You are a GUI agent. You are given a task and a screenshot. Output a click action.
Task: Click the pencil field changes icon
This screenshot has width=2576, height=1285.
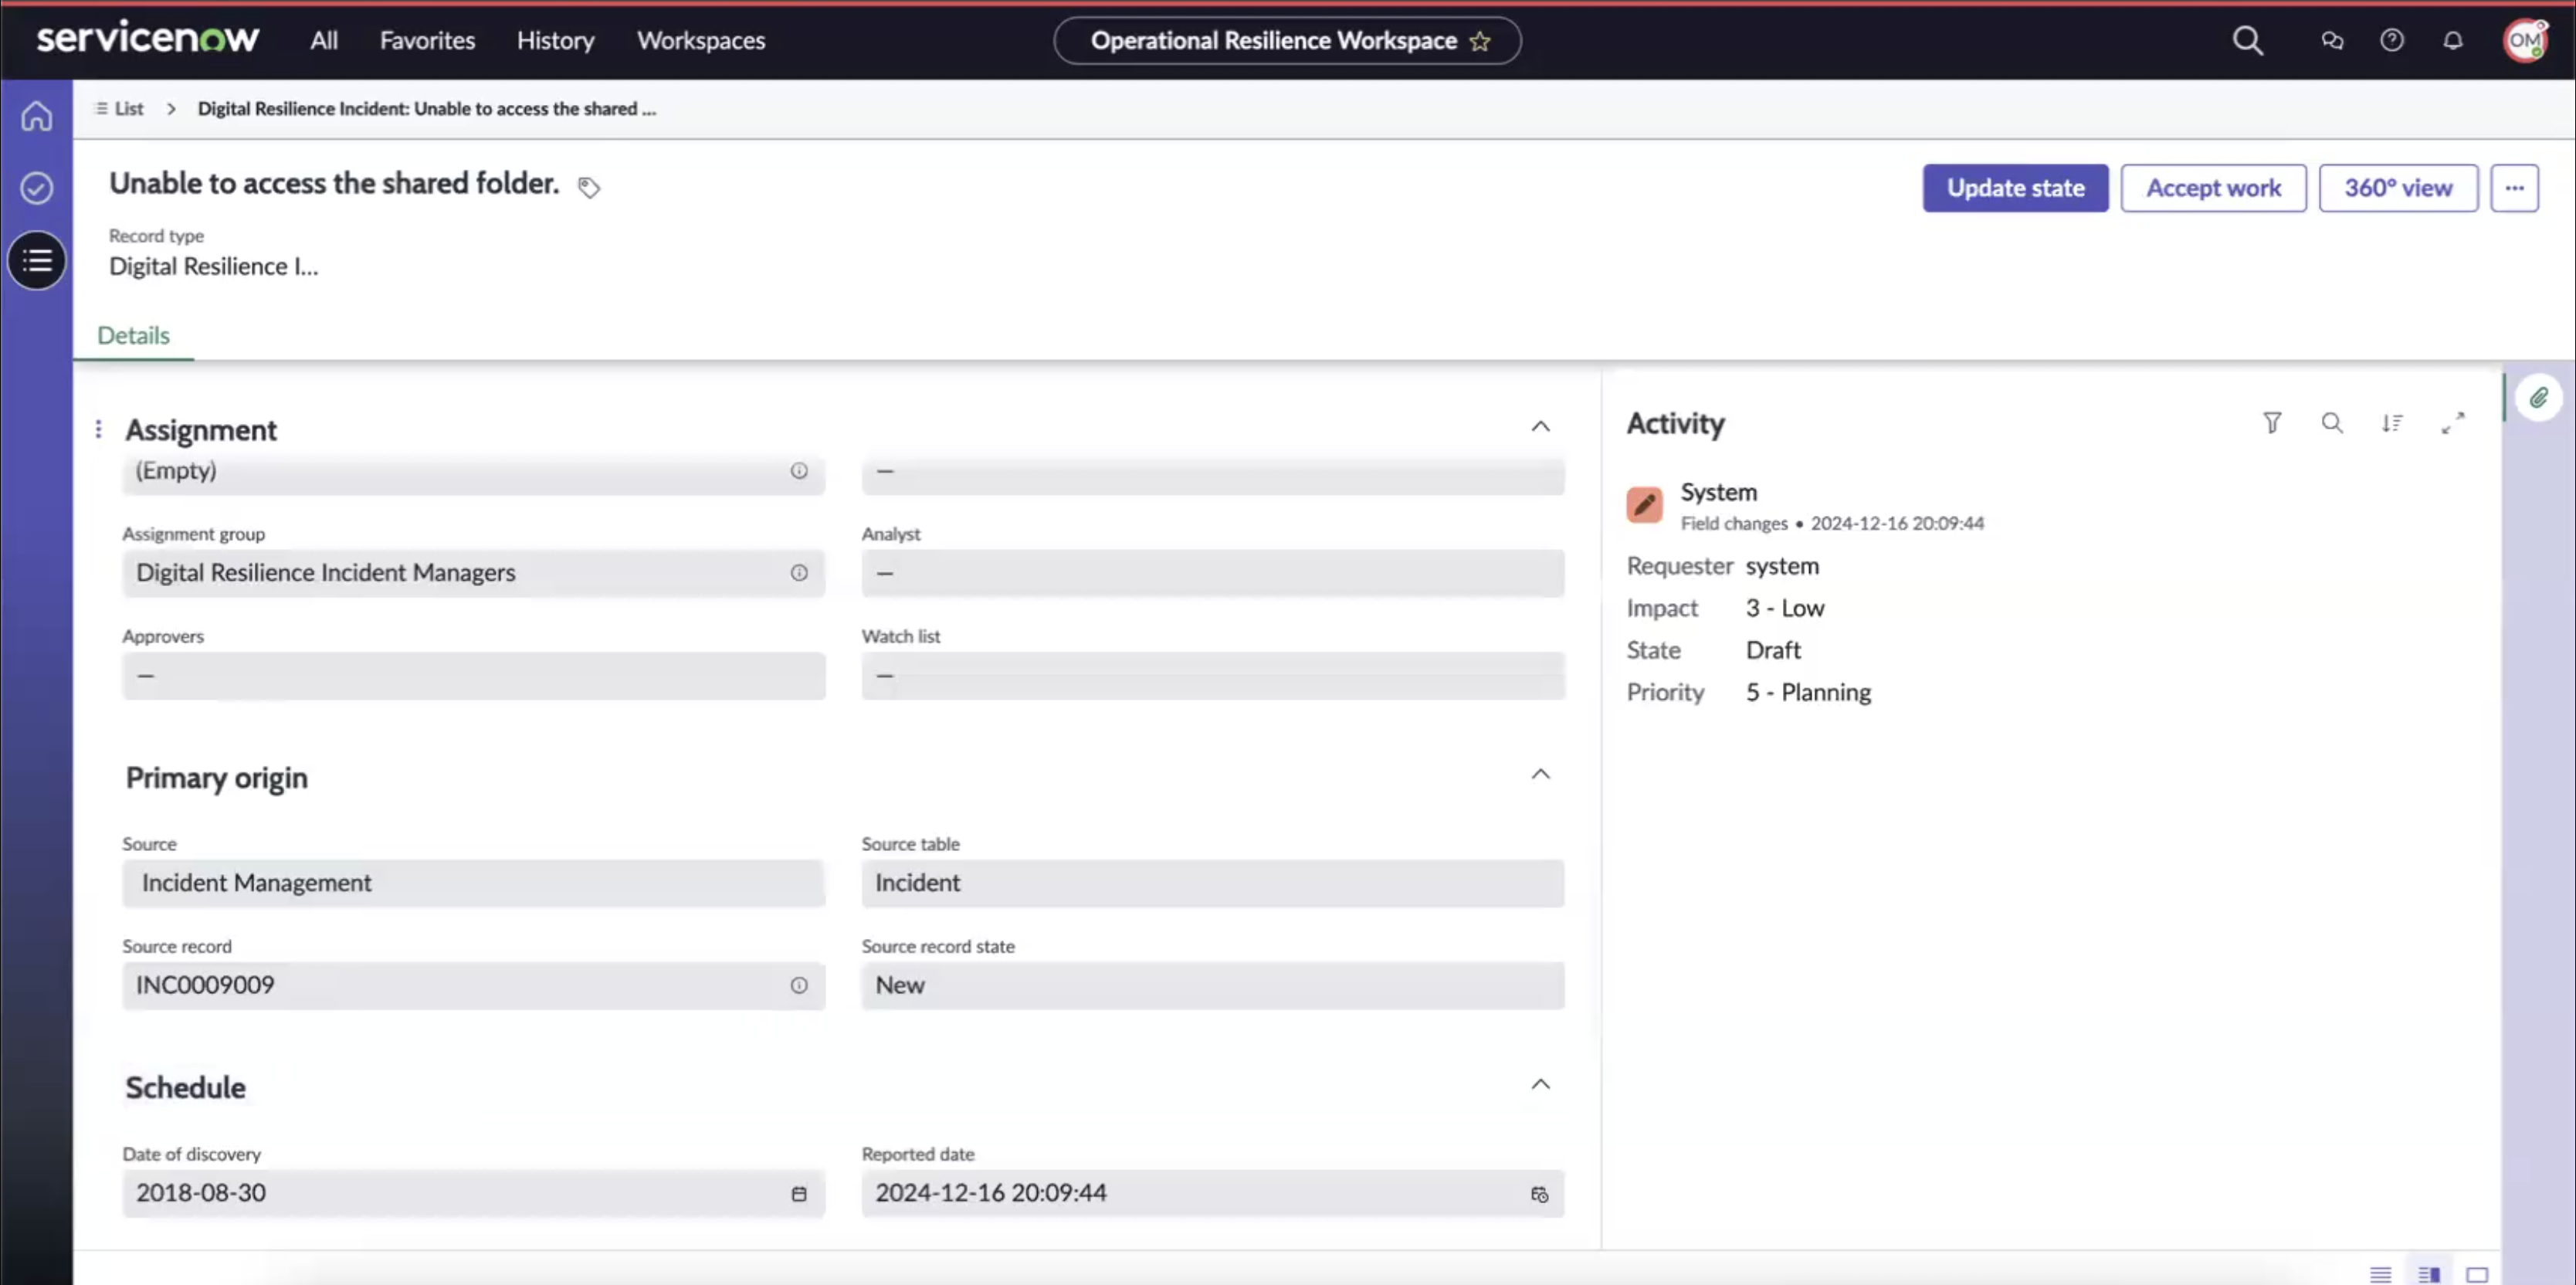pyautogui.click(x=1644, y=505)
